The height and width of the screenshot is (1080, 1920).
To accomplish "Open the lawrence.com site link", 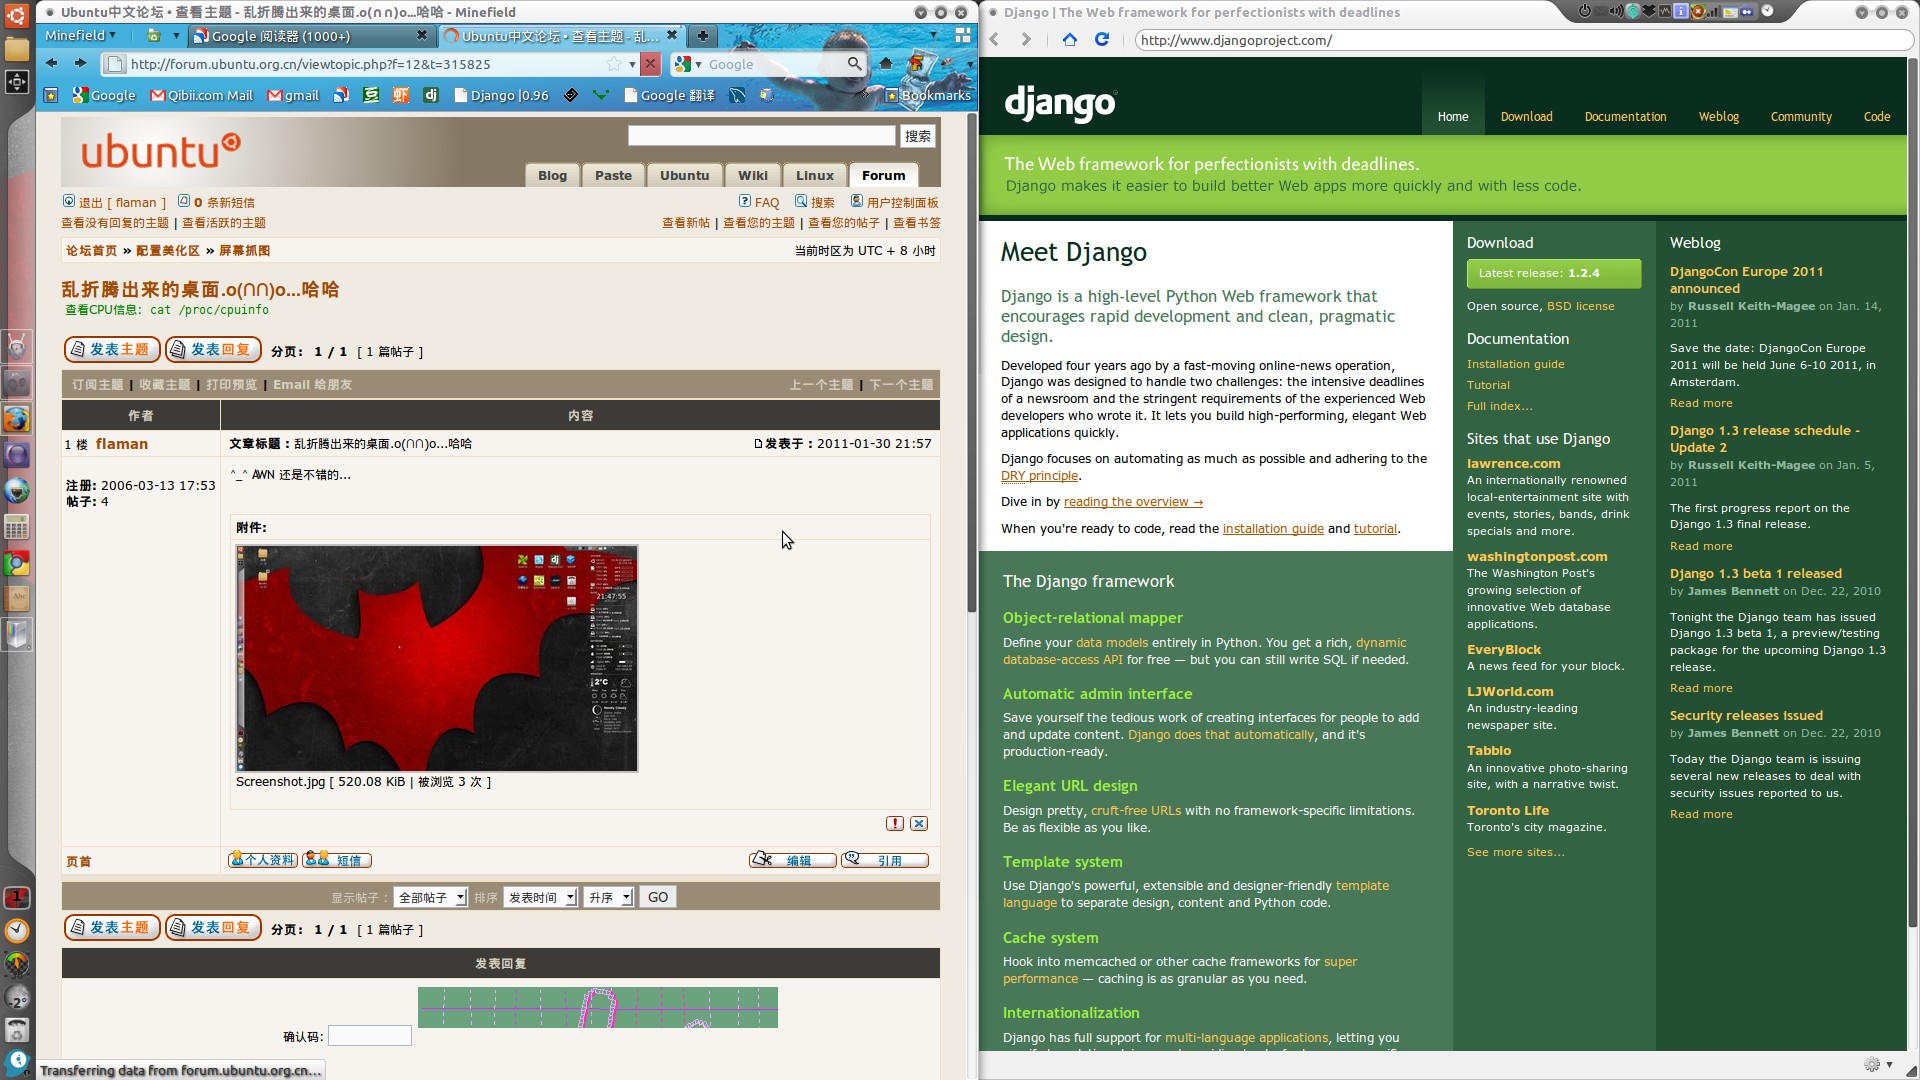I will 1513,464.
